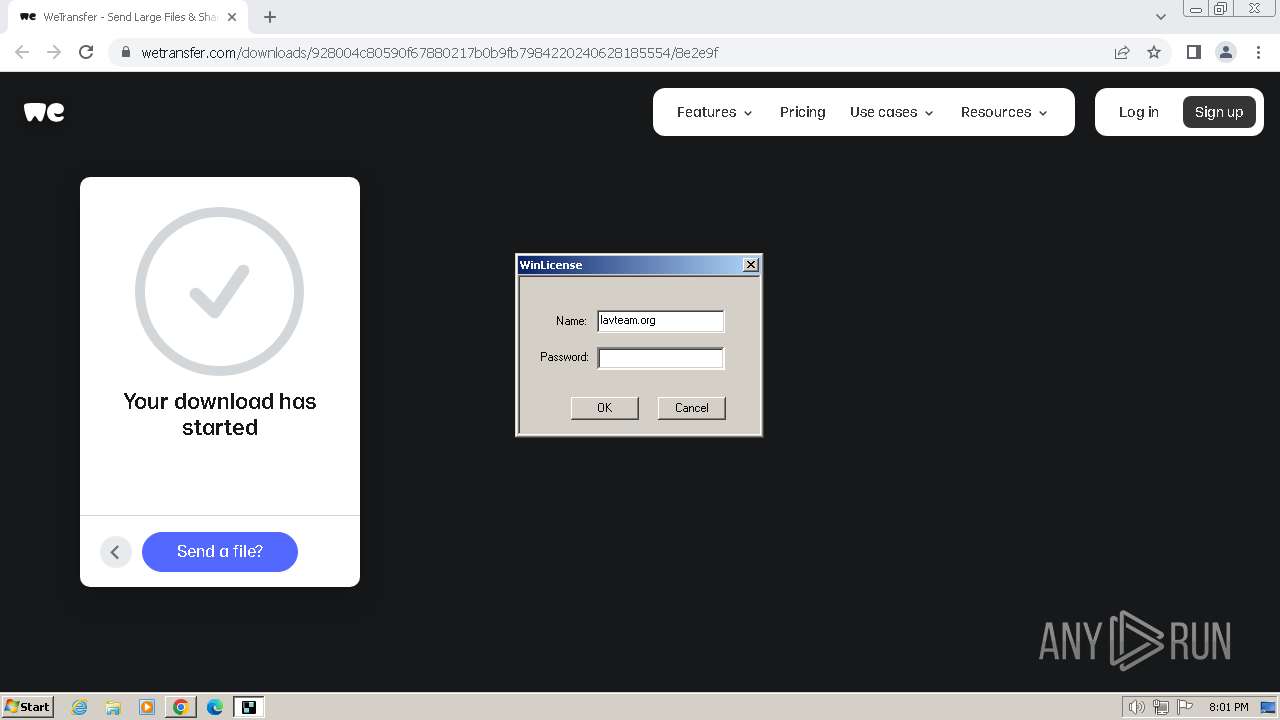Close the WinLicense dialog
This screenshot has width=1280, height=720.
pyautogui.click(x=751, y=265)
